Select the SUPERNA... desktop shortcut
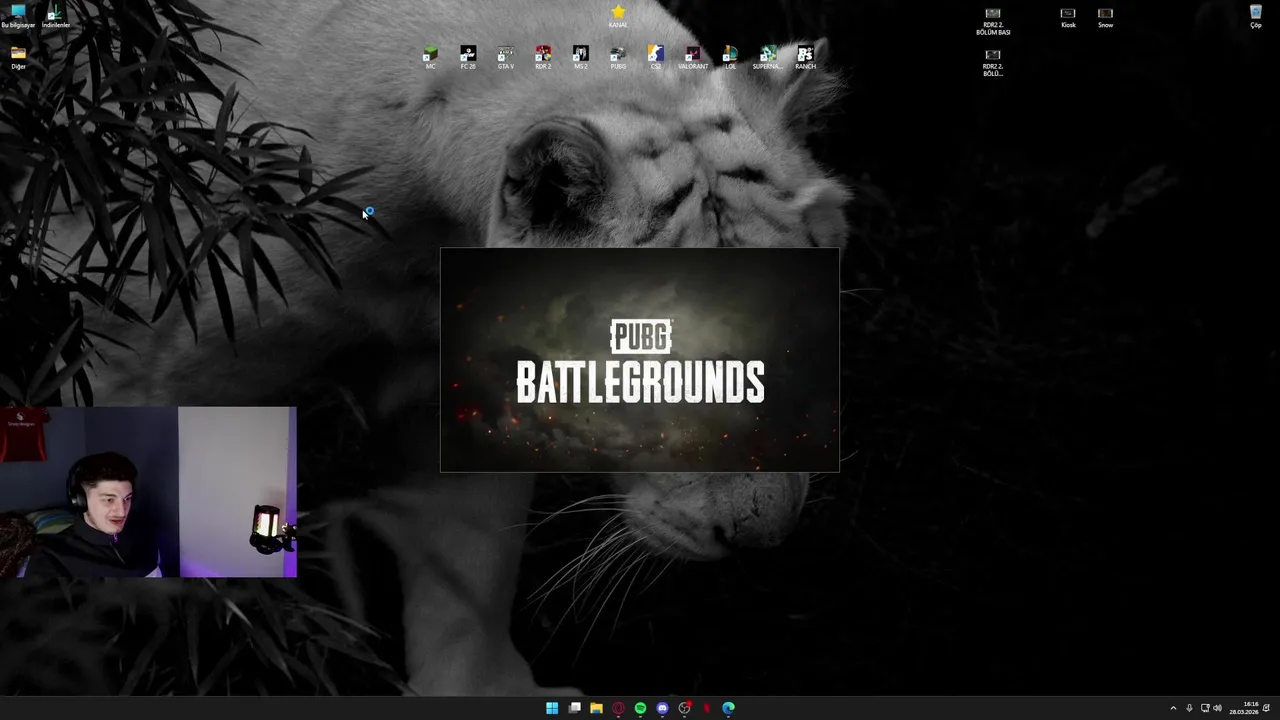The image size is (1280, 720). click(x=768, y=57)
